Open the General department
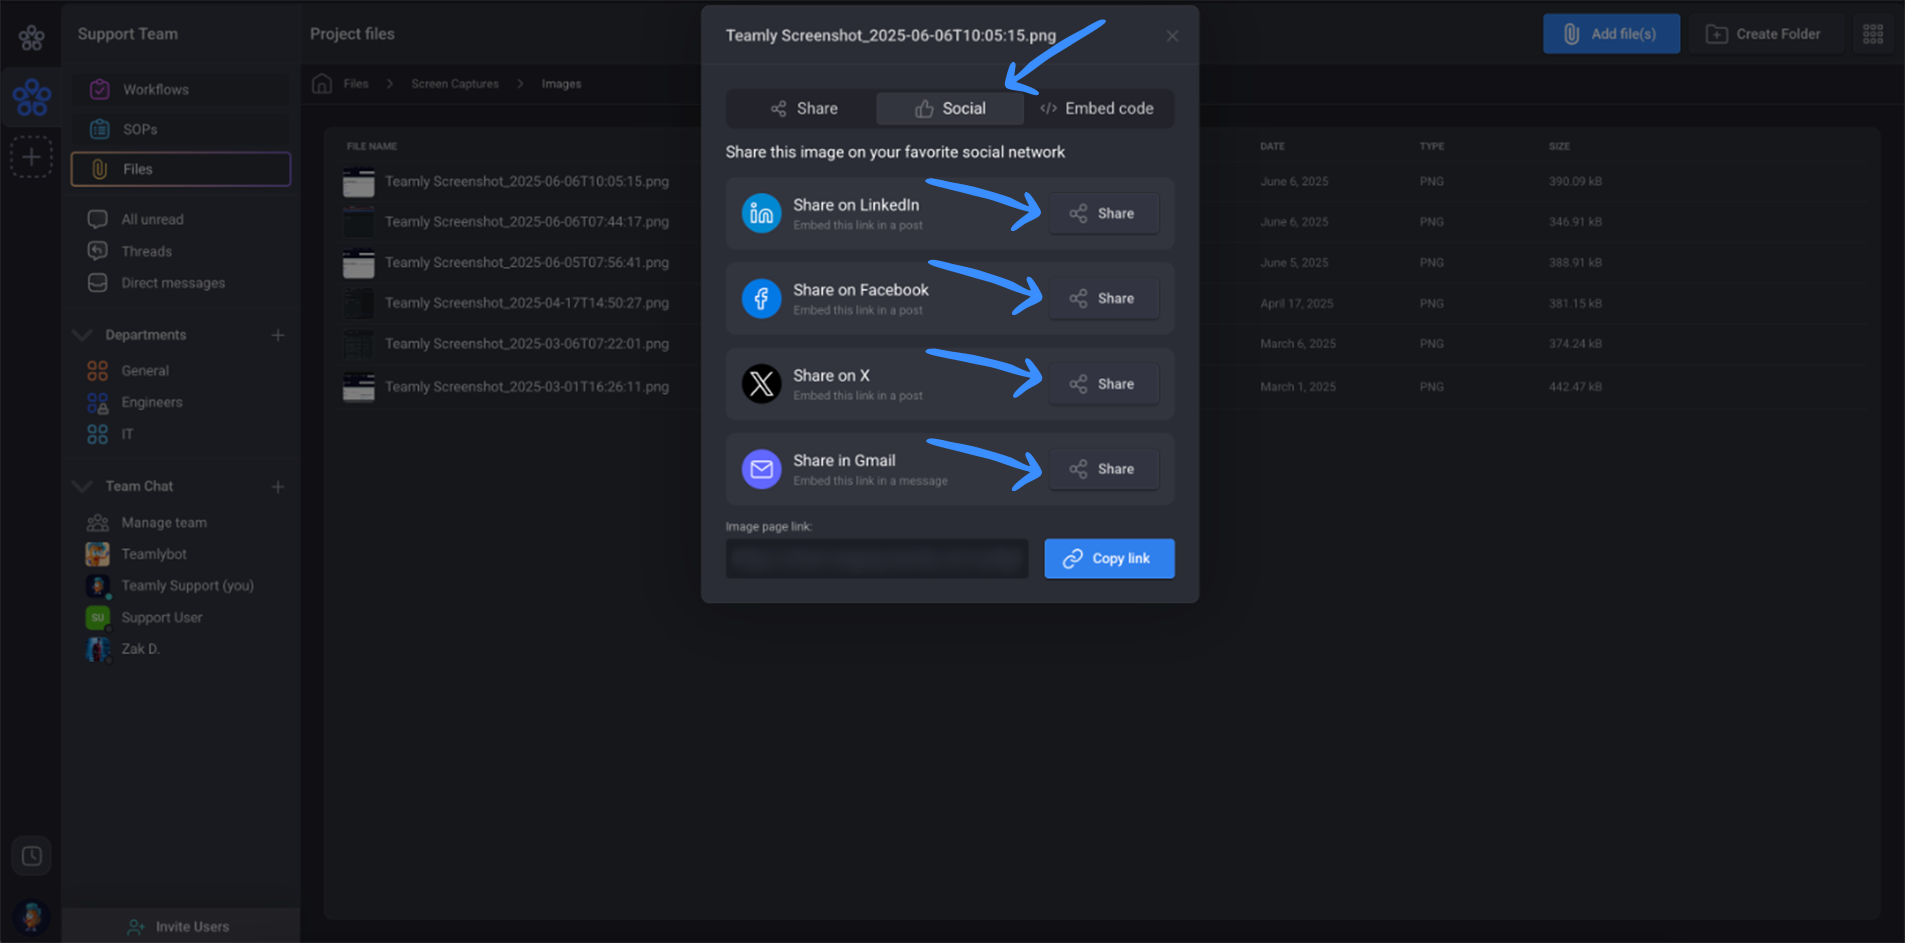 coord(145,371)
